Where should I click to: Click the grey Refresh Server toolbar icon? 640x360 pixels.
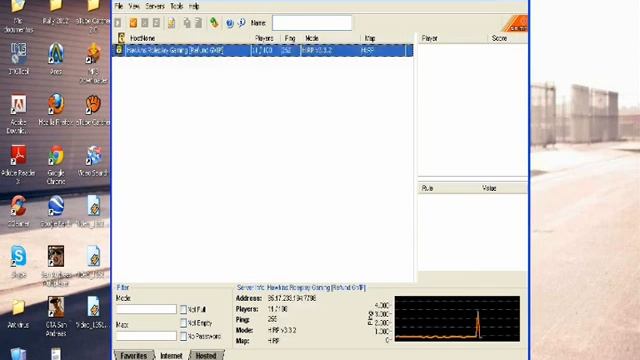[x=156, y=23]
